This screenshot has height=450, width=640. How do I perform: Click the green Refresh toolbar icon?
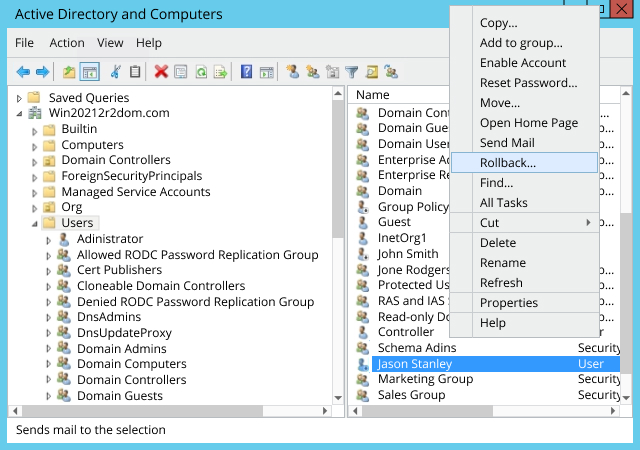(201, 72)
